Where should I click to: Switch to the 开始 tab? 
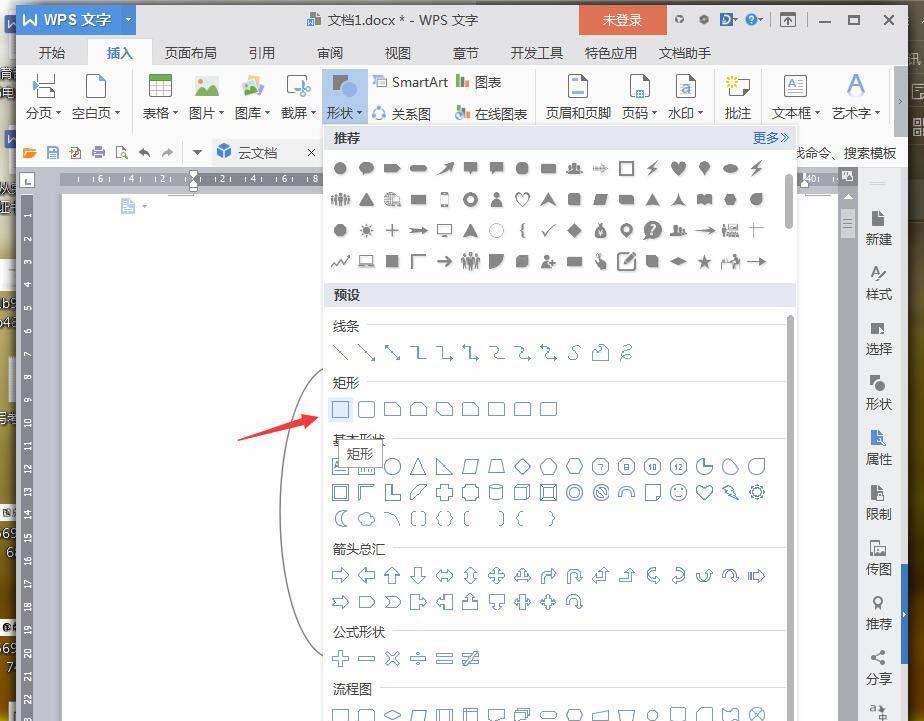[x=51, y=53]
